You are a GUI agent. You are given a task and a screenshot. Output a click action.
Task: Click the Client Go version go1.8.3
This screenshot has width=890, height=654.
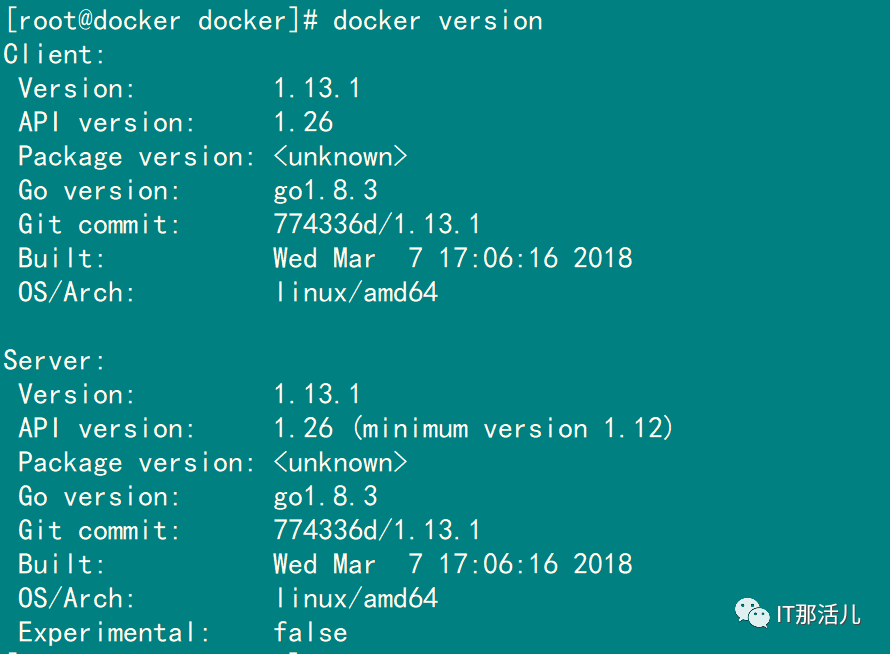tap(325, 191)
